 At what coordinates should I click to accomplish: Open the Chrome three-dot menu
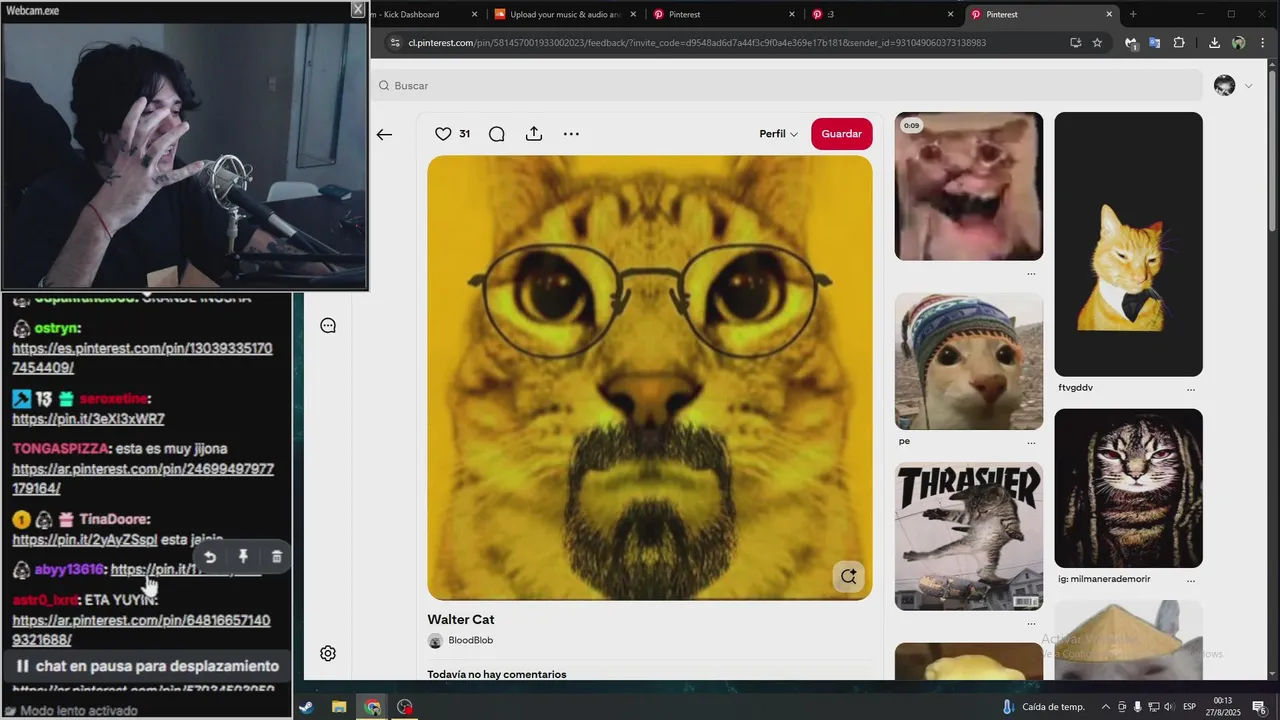coord(1261,43)
